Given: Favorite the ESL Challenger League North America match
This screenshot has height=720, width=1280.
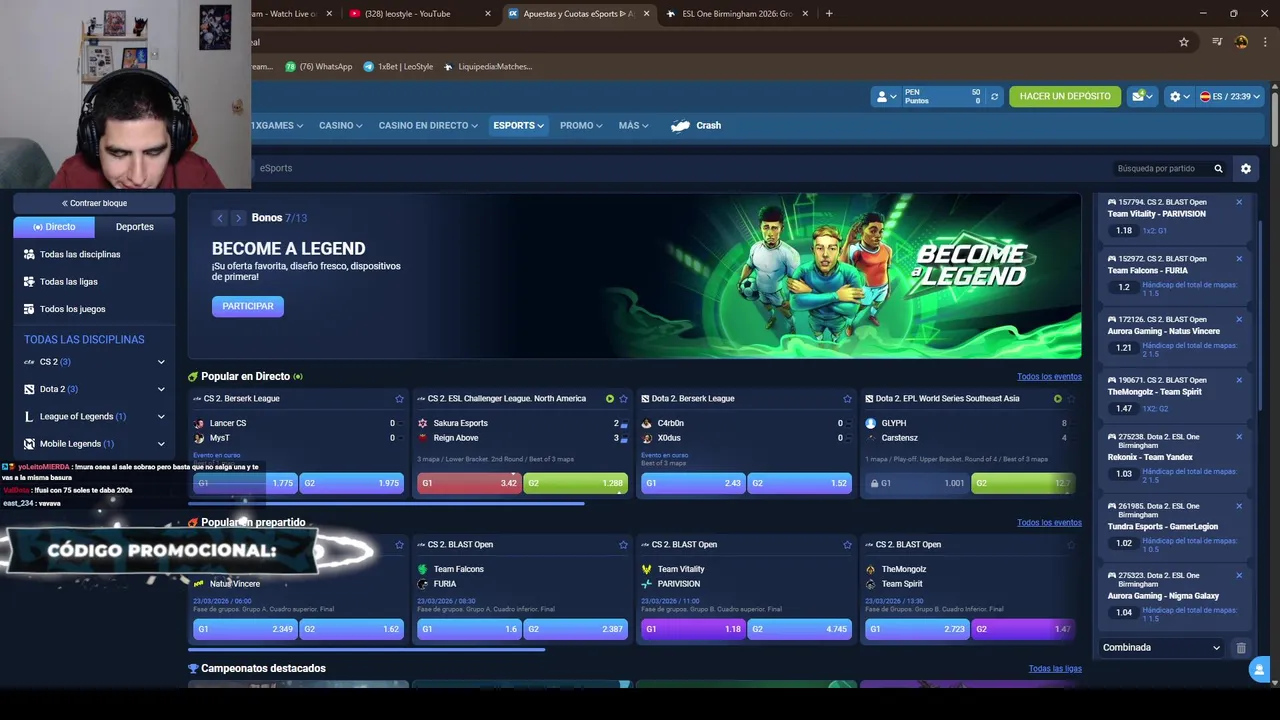Looking at the screenshot, I should tap(623, 399).
